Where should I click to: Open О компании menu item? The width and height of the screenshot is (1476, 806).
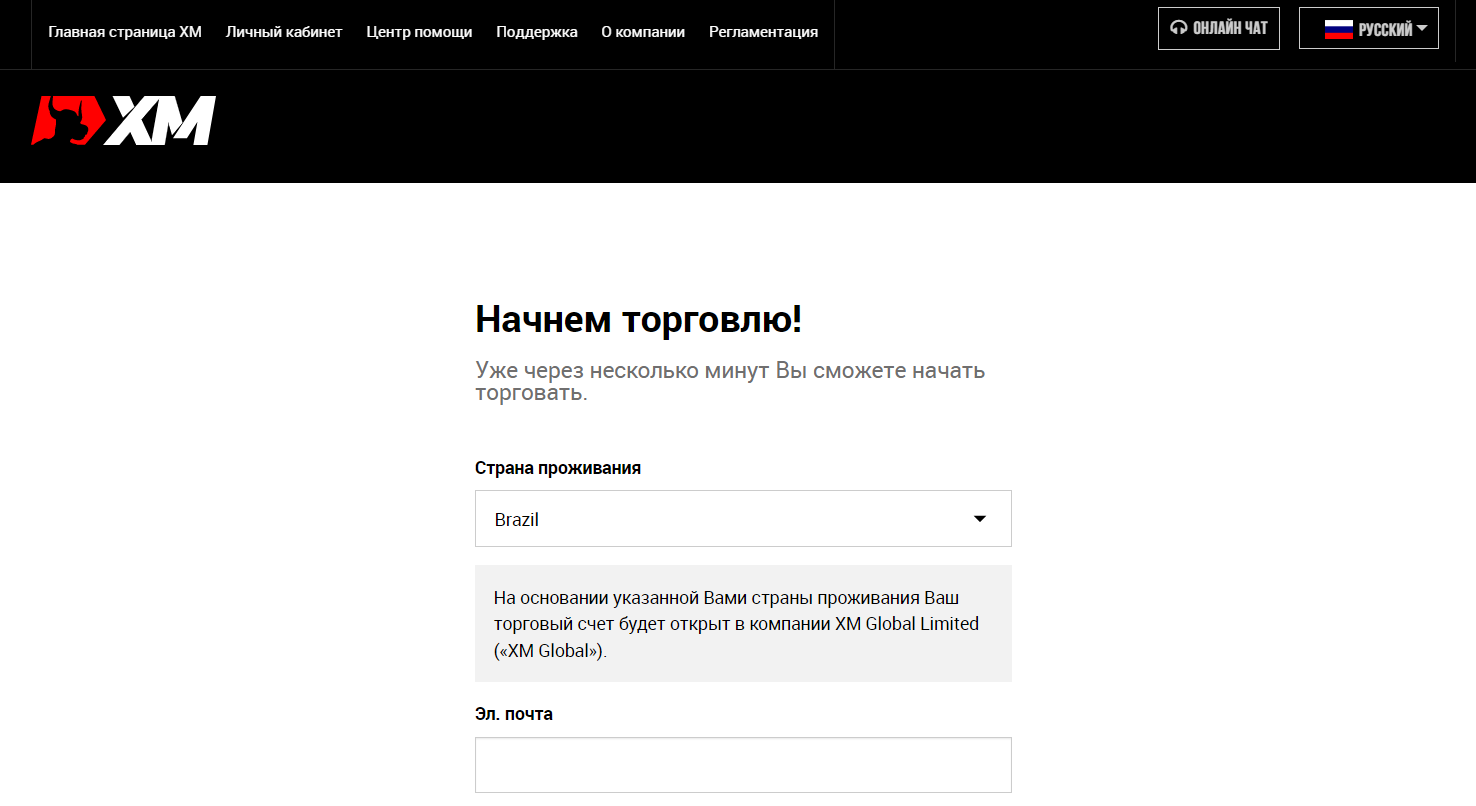643,32
